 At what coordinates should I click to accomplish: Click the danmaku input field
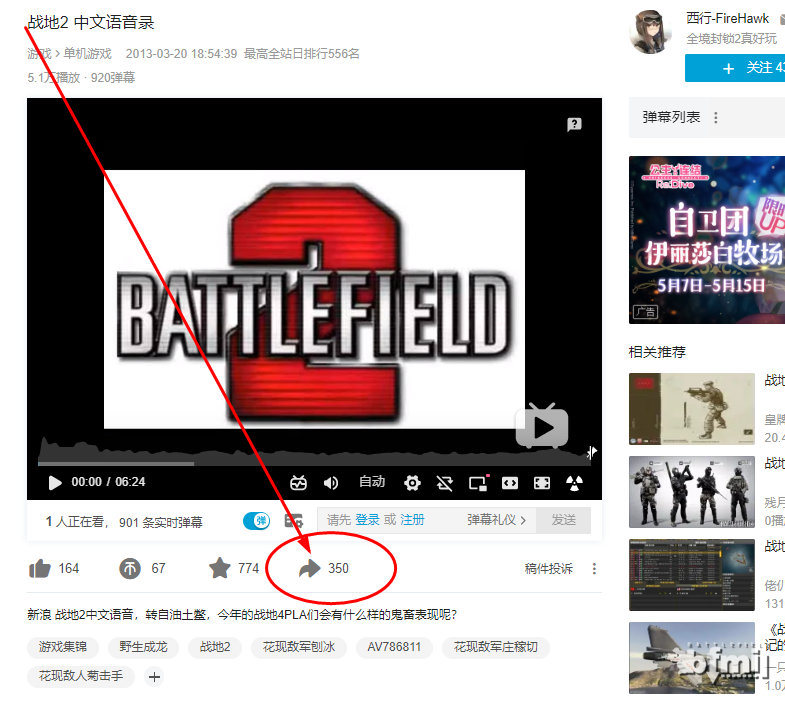coord(427,520)
